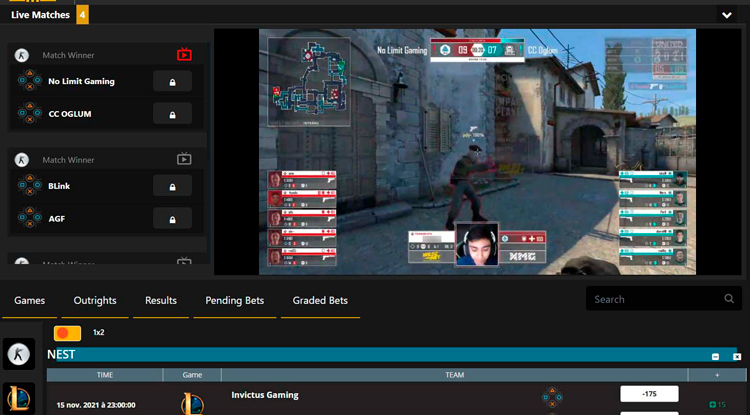Screen dimensions: 750x415
Task: Select the CS:GO icon beside BLink Match Winner
Action: (22, 160)
